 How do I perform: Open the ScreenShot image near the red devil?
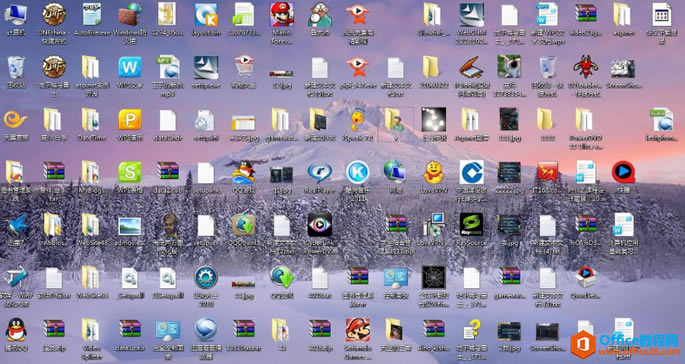(x=623, y=69)
